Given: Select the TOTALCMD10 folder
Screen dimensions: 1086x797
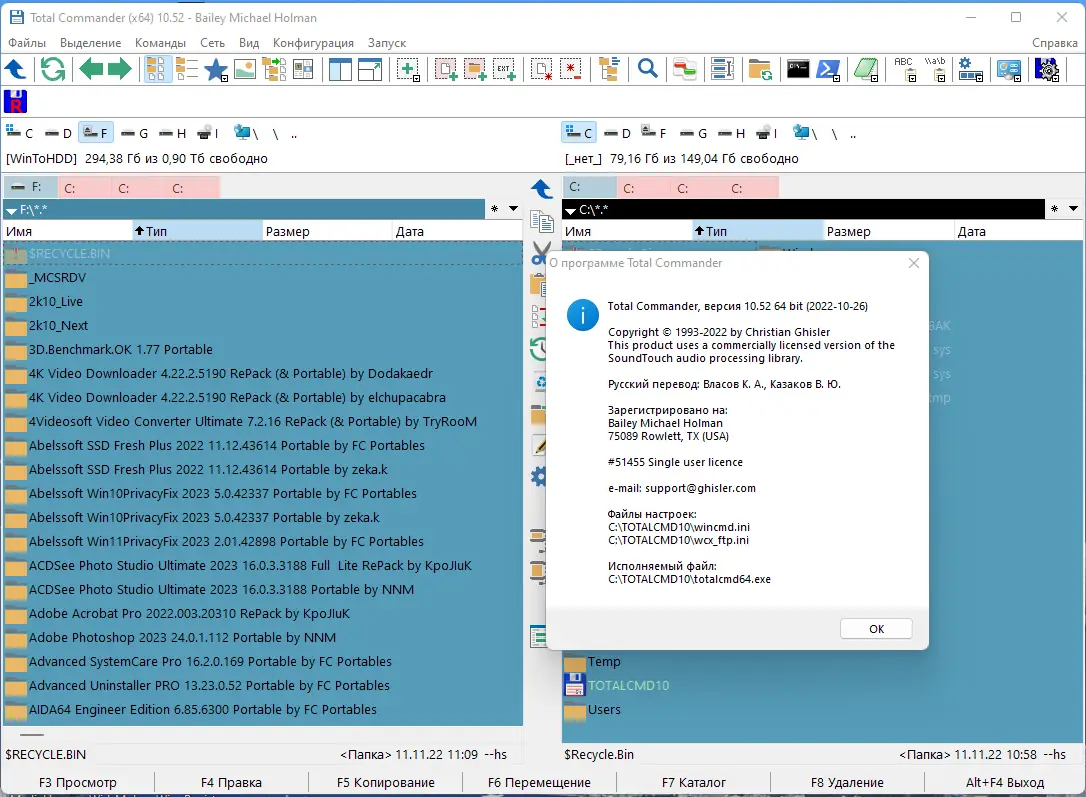Looking at the screenshot, I should 628,685.
